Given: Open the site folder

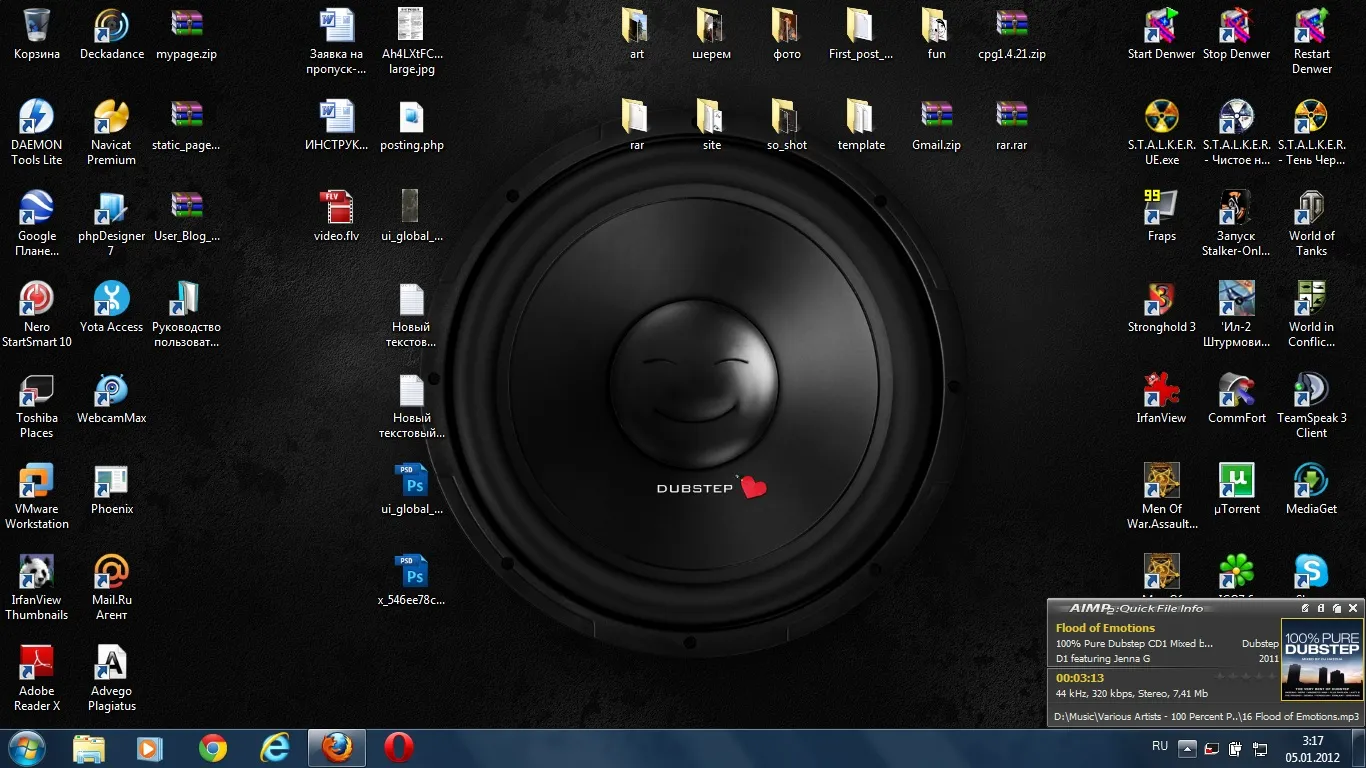Looking at the screenshot, I should coord(711,125).
